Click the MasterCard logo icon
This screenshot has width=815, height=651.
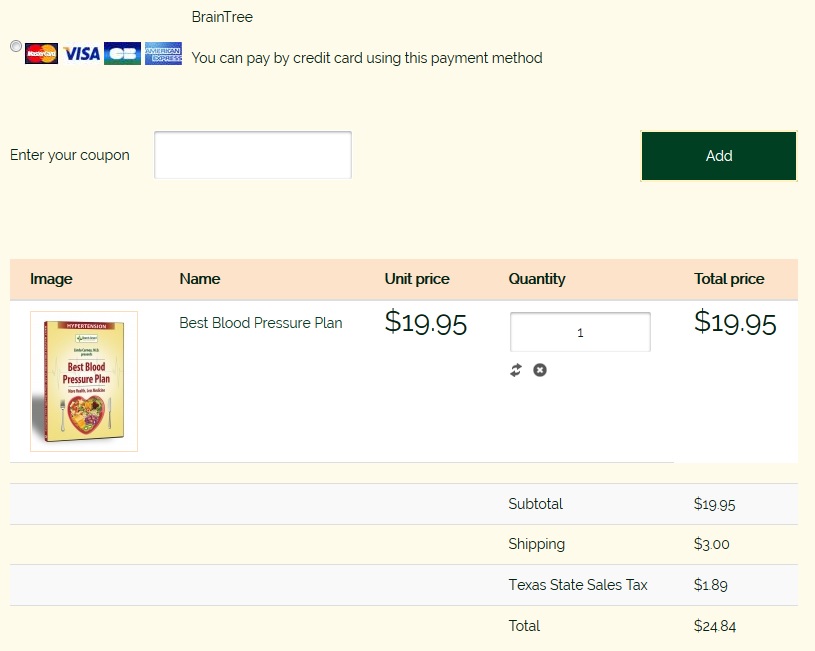(42, 54)
